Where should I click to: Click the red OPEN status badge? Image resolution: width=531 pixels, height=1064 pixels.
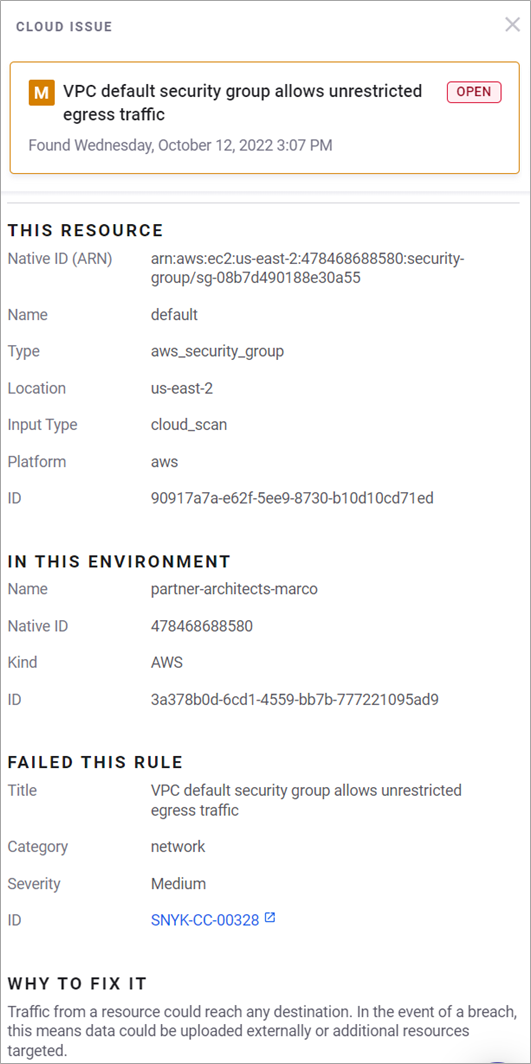click(473, 92)
